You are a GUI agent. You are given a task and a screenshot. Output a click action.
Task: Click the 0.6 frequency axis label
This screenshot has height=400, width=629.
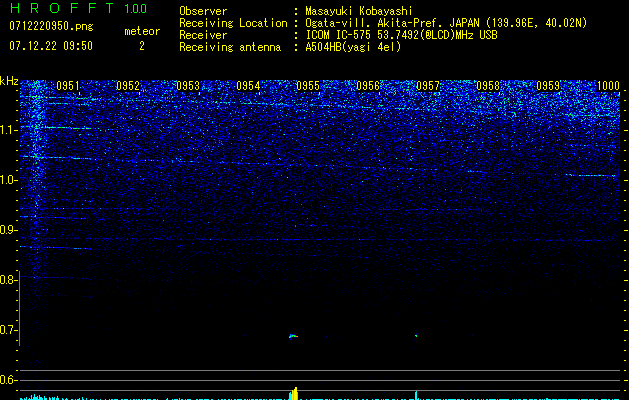click(8, 380)
